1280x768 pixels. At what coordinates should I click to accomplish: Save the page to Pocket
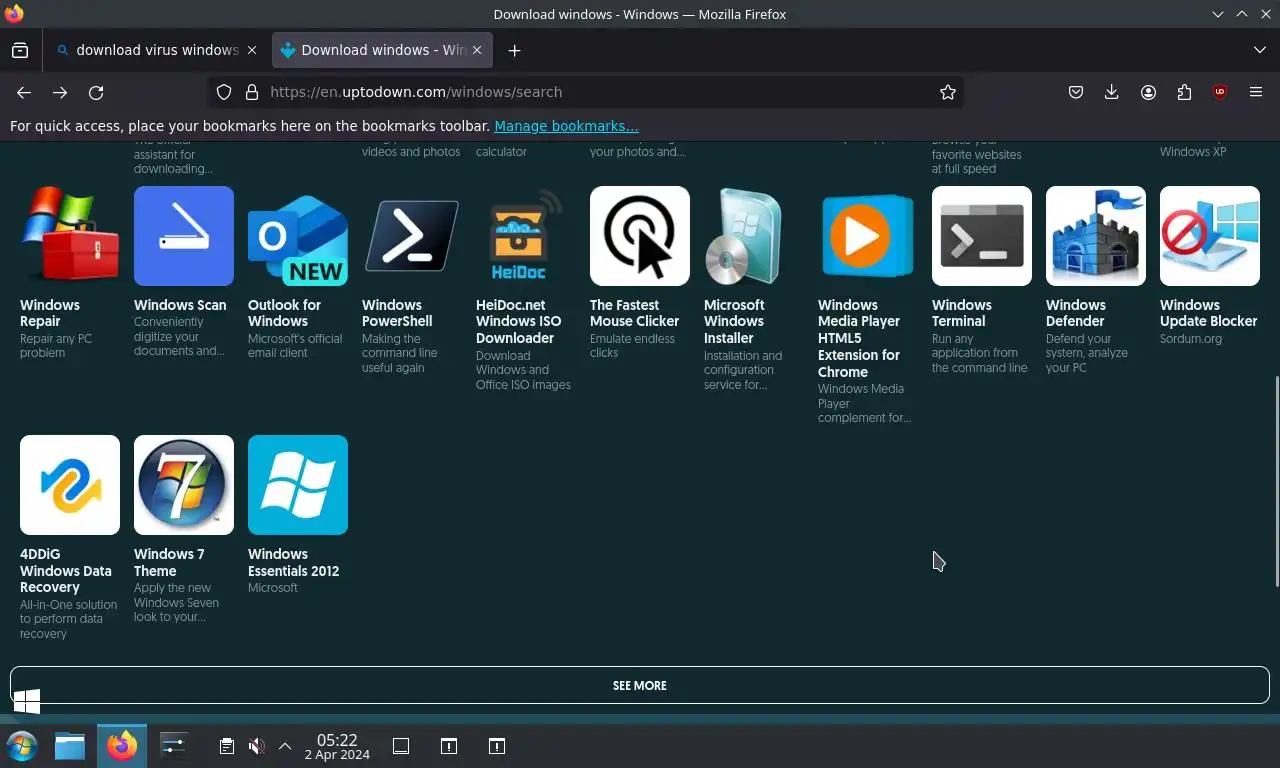coord(1076,92)
